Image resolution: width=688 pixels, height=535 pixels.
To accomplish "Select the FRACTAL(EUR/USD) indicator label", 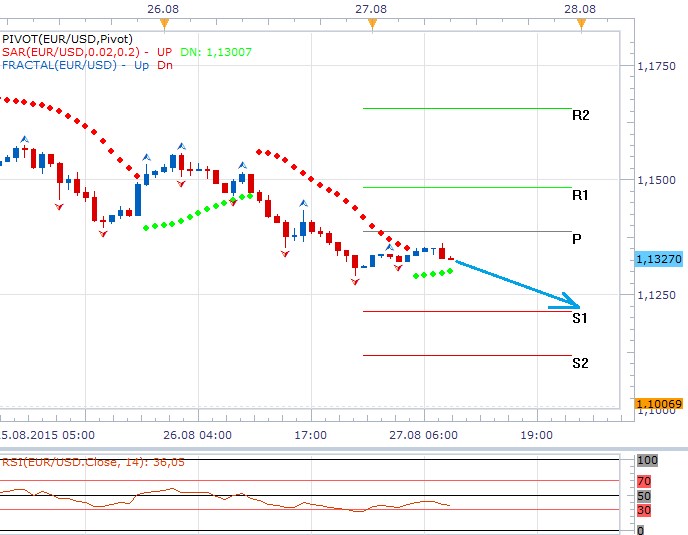I will click(56, 65).
